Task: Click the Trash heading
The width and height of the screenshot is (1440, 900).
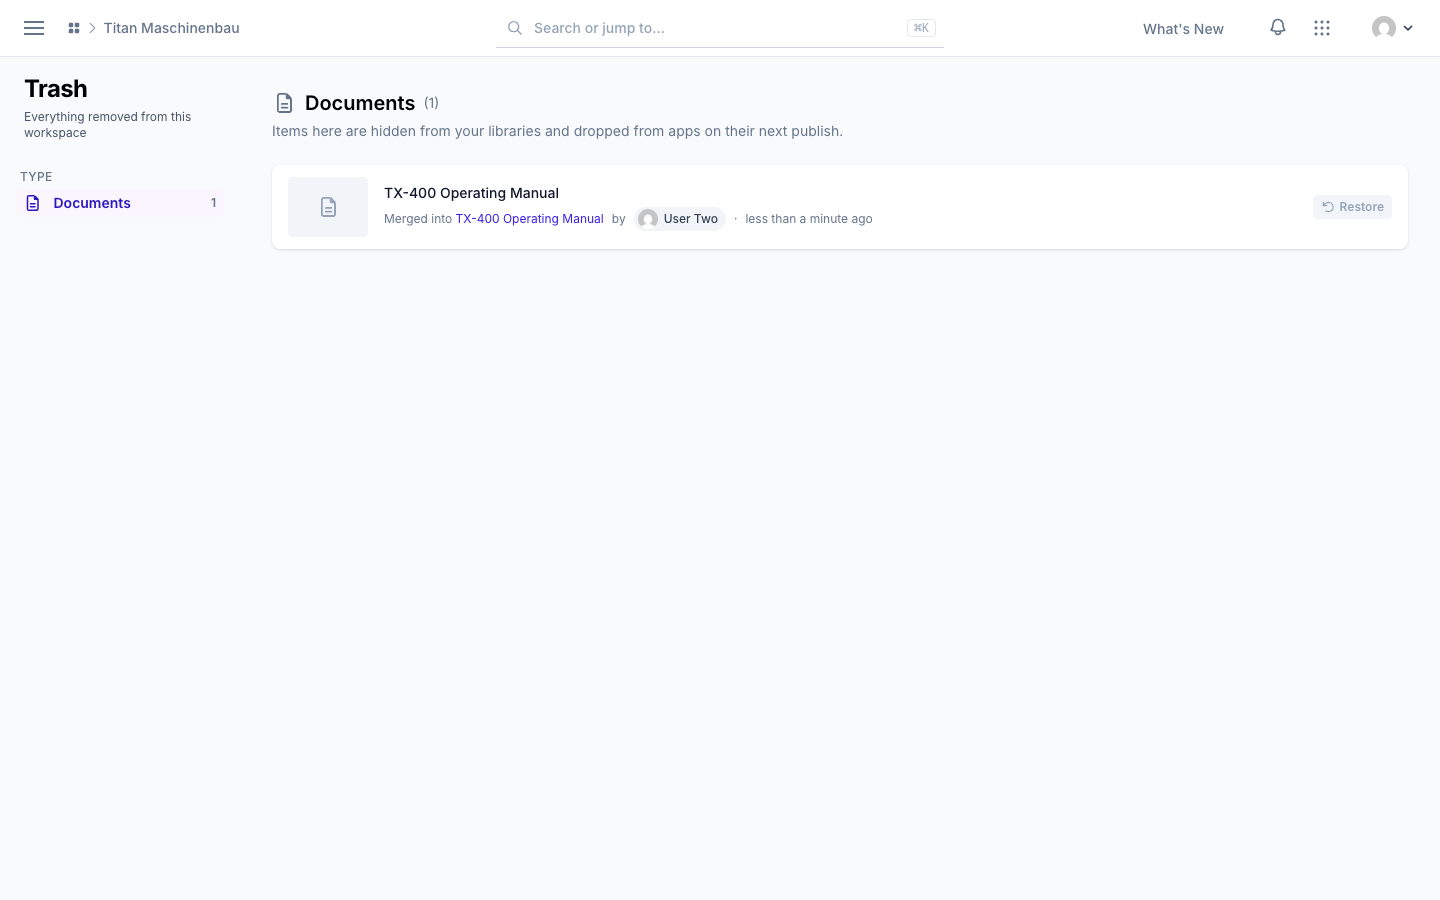Action: click(56, 88)
